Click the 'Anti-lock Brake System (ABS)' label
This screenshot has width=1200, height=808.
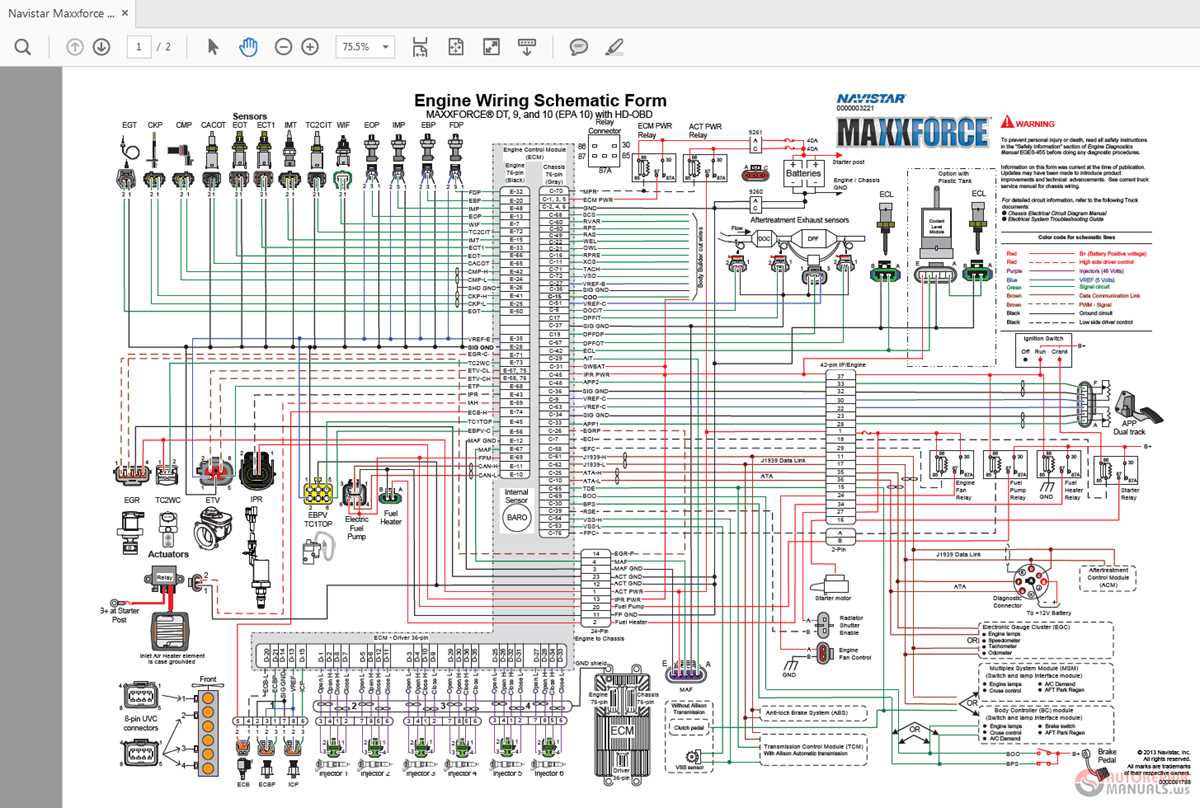[x=808, y=714]
